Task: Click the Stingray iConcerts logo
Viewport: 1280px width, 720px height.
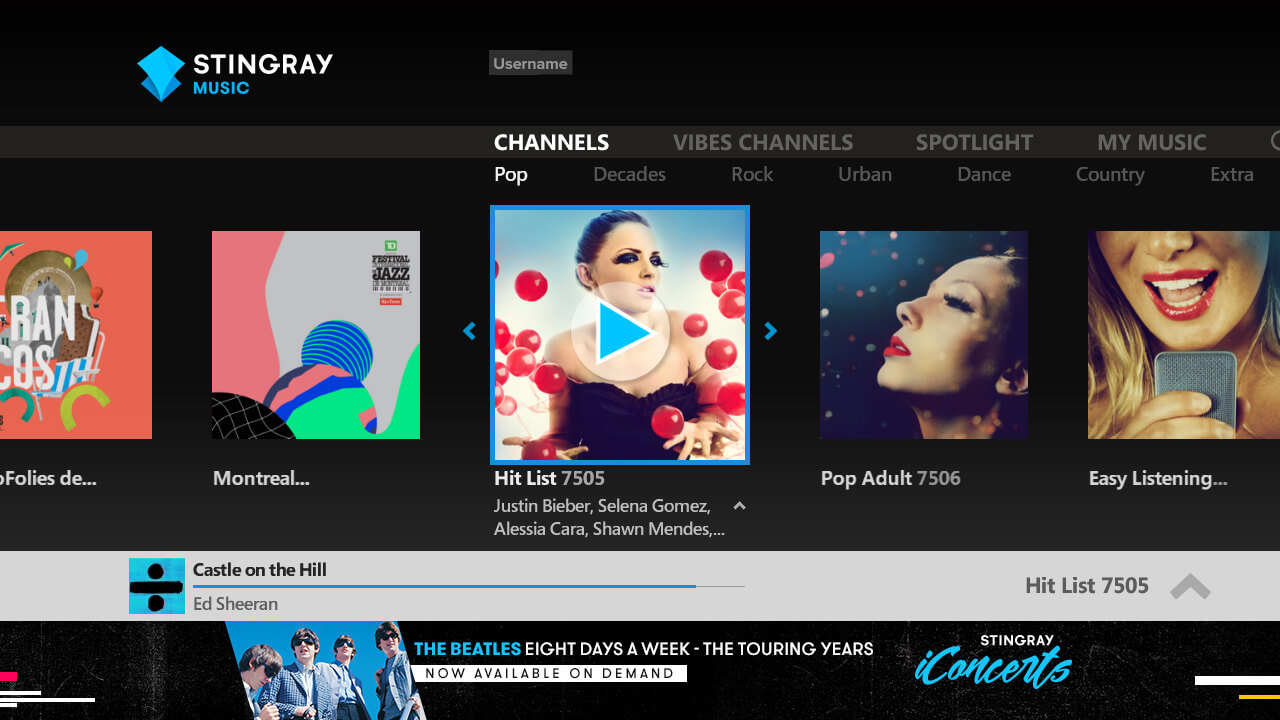Action: [993, 661]
